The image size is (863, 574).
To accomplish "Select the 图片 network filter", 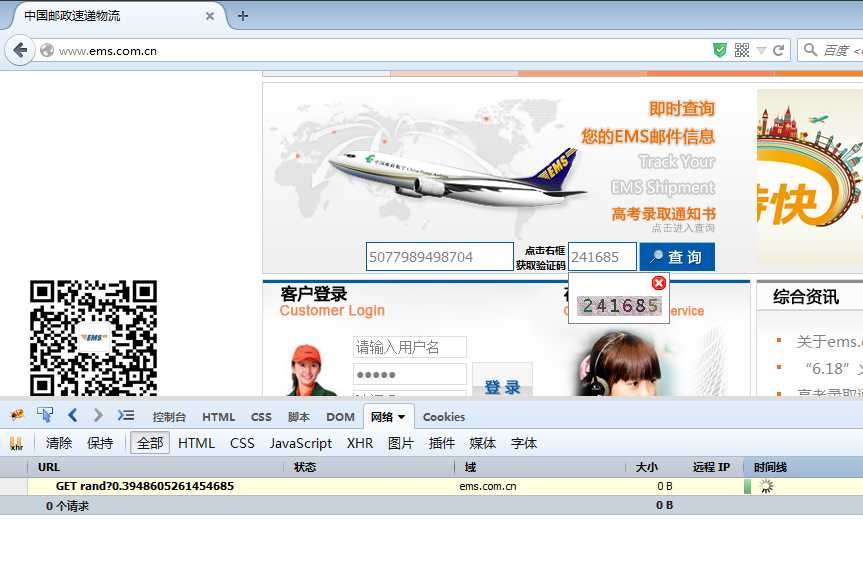I will pyautogui.click(x=401, y=443).
